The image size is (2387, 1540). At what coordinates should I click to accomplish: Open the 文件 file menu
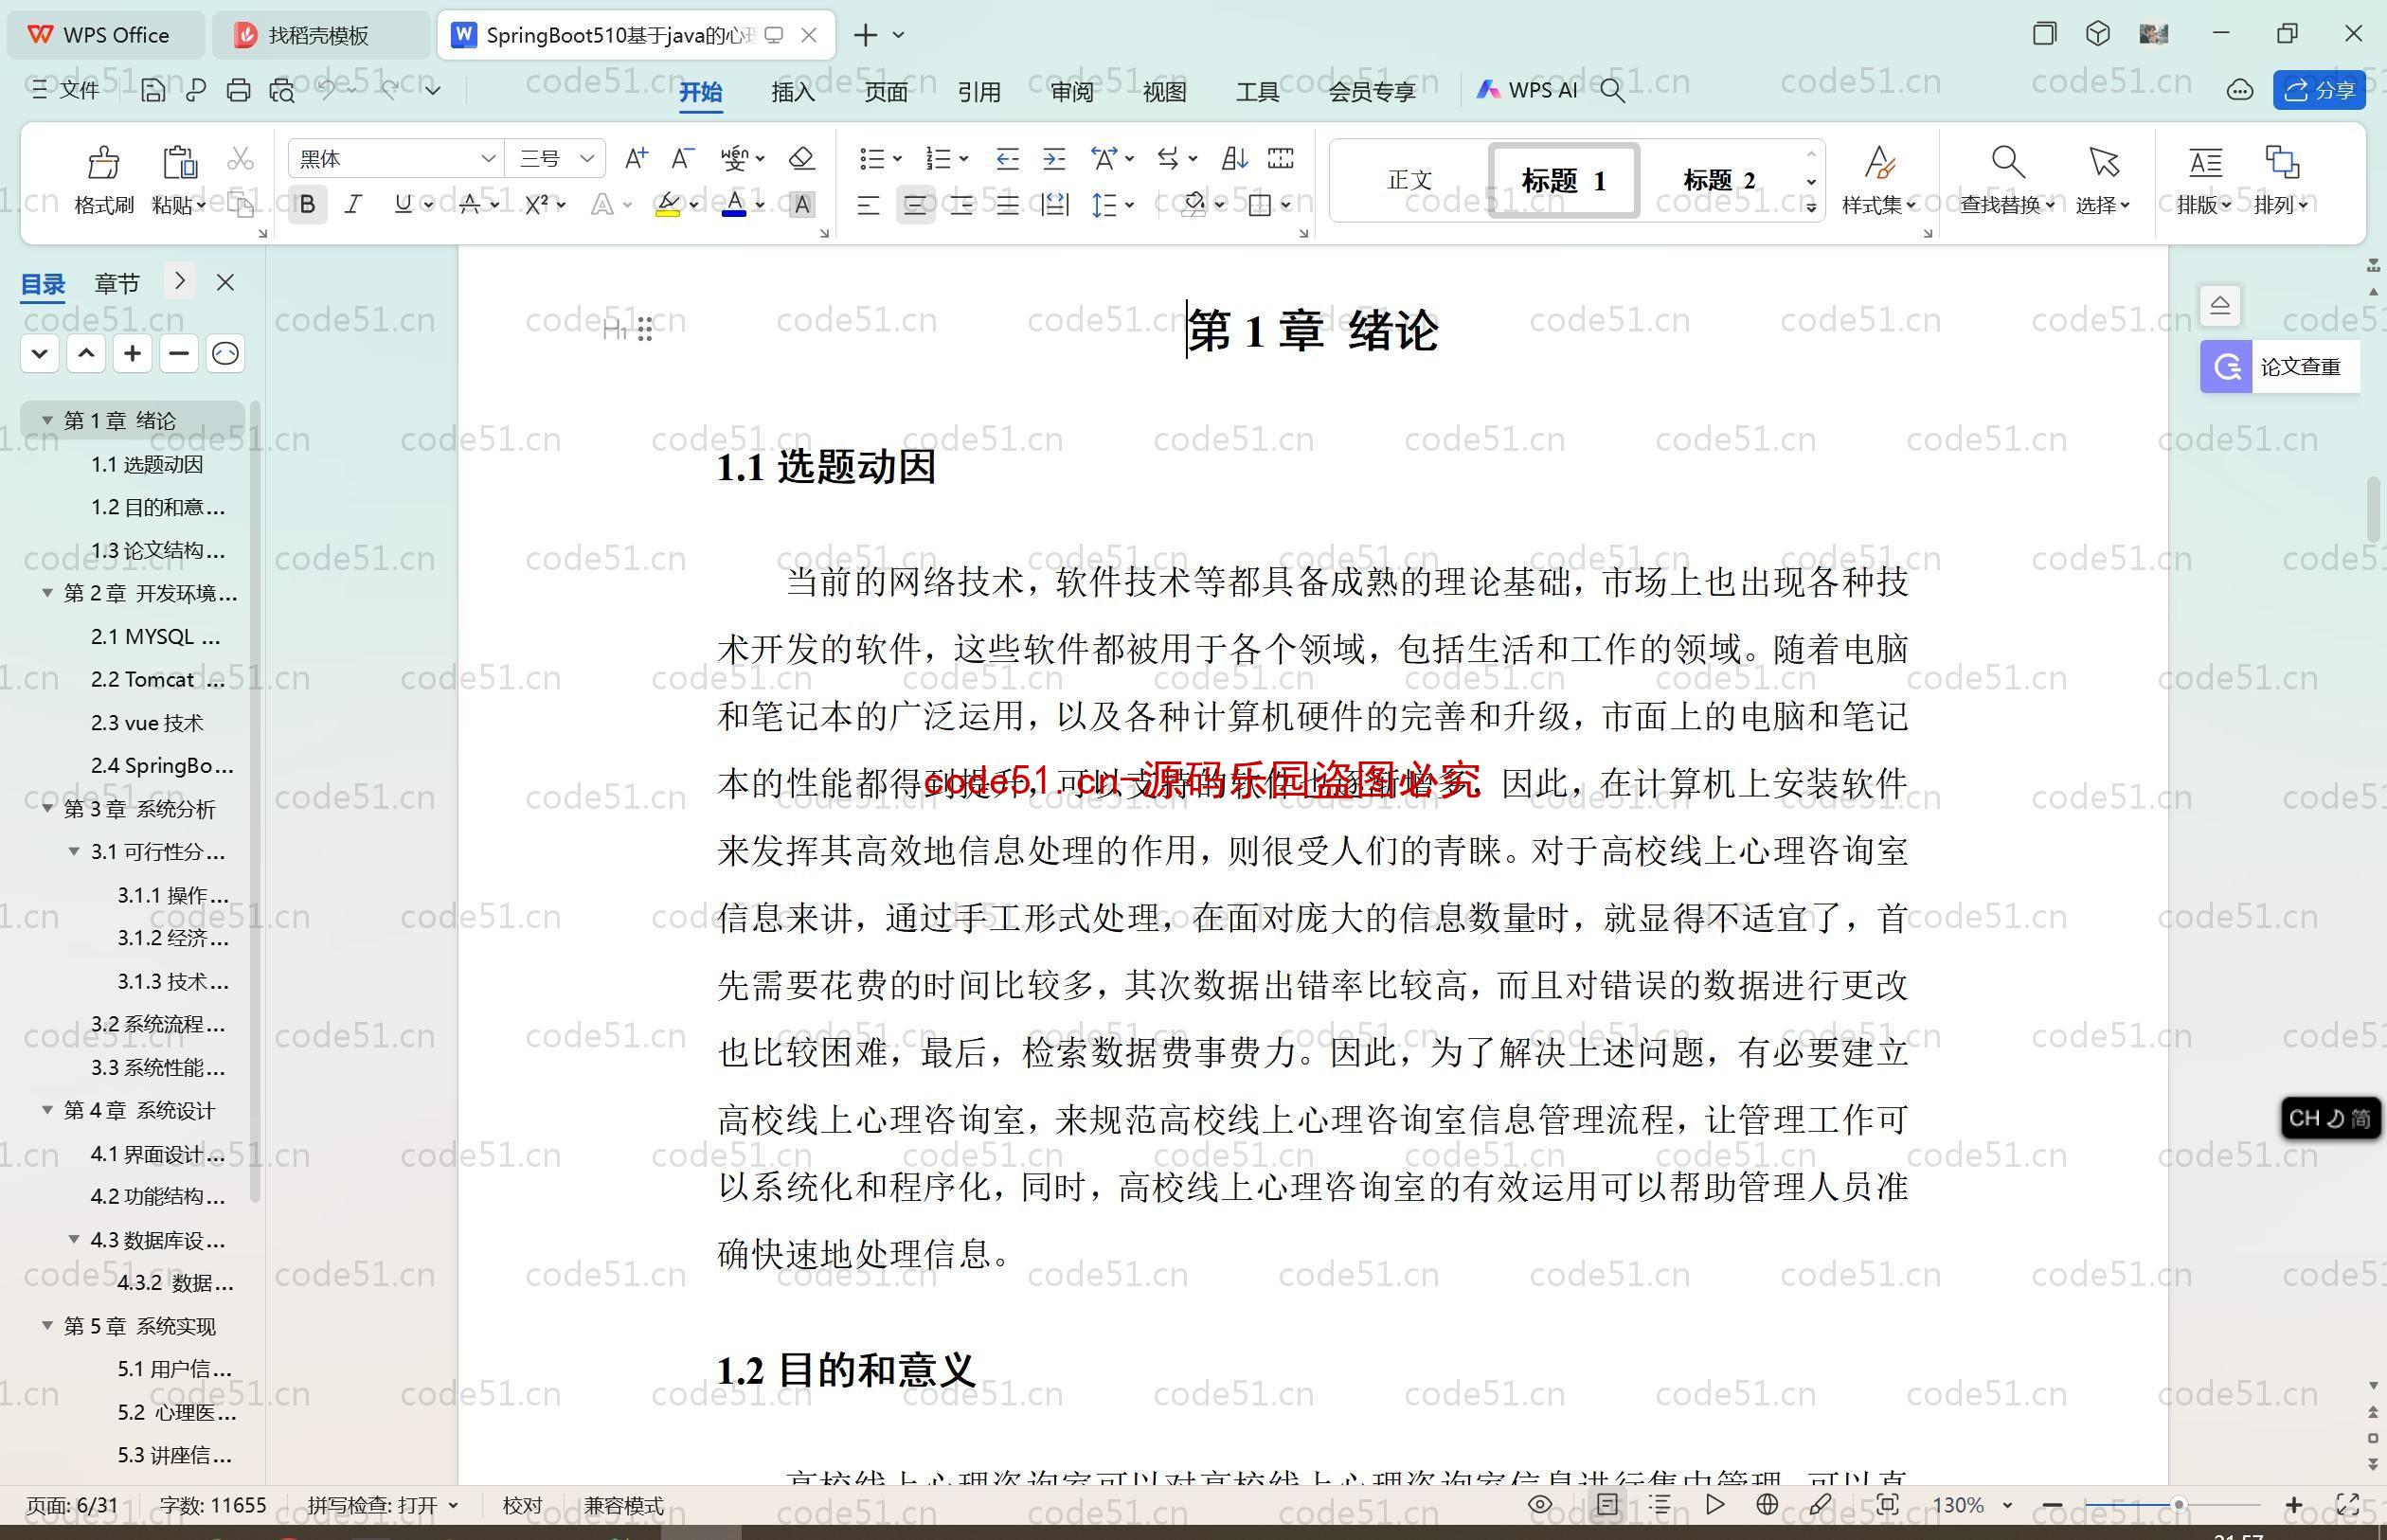pos(66,90)
